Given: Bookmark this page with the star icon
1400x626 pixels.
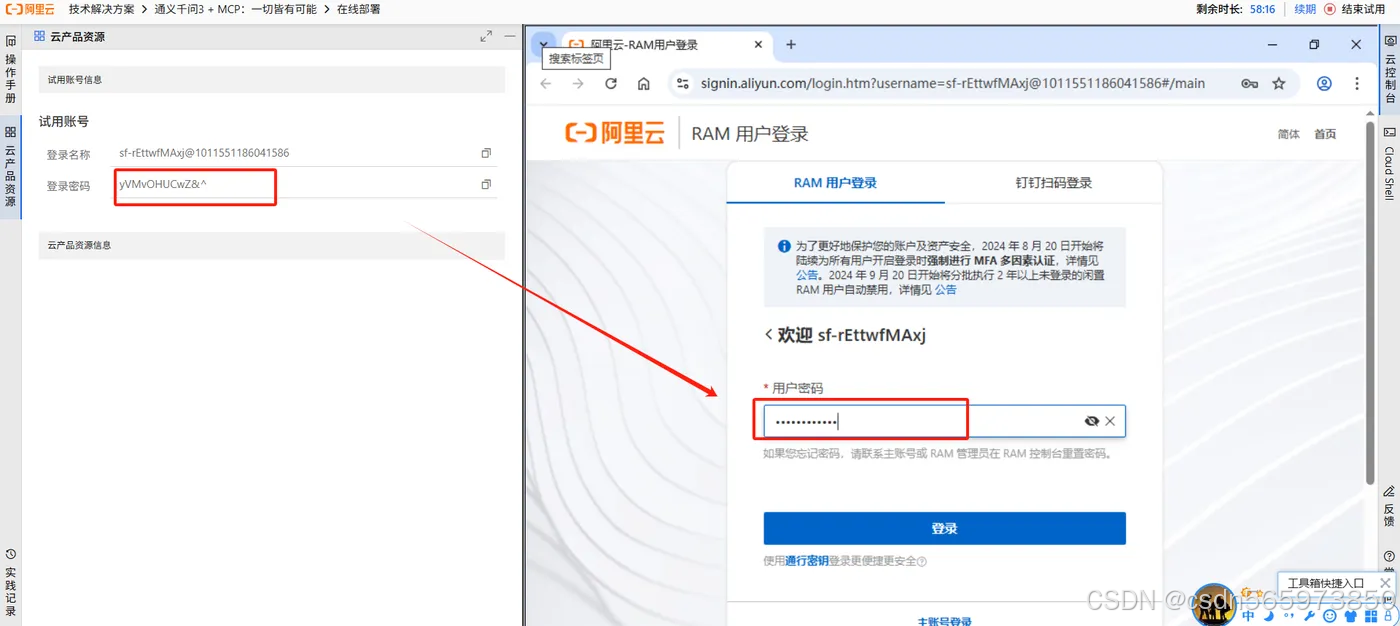Looking at the screenshot, I should [x=1279, y=84].
